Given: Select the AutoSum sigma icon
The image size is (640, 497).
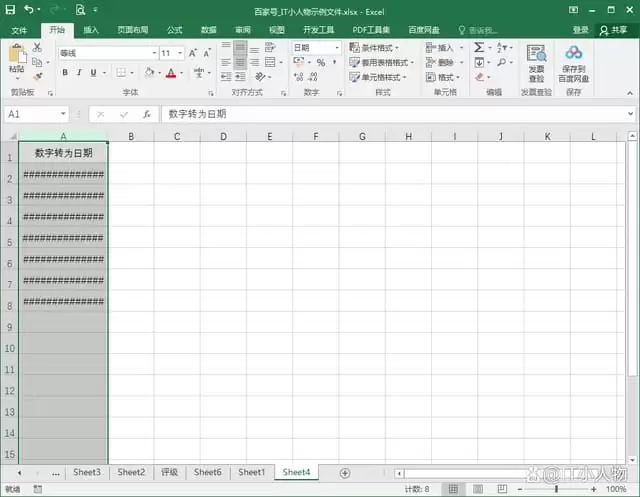Looking at the screenshot, I should tap(479, 48).
